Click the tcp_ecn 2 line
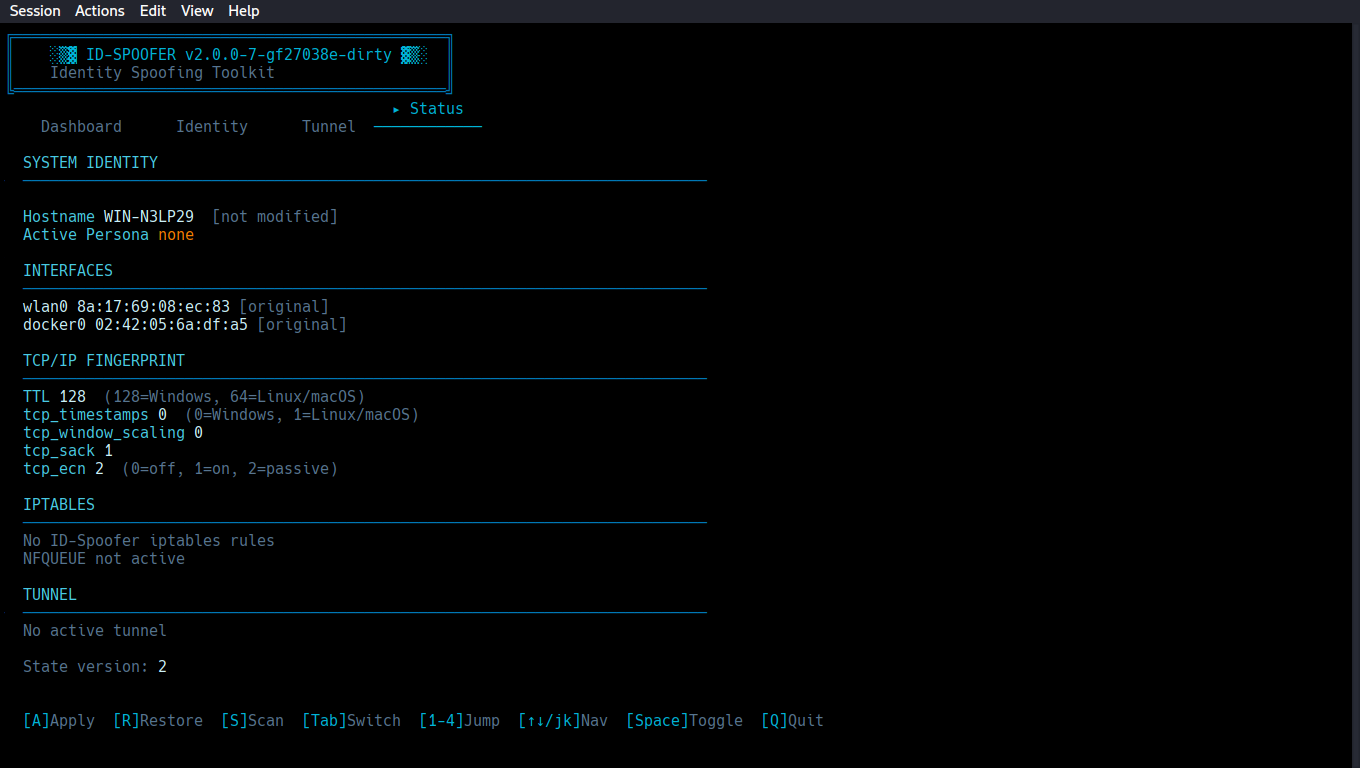The image size is (1360, 768). click(181, 469)
